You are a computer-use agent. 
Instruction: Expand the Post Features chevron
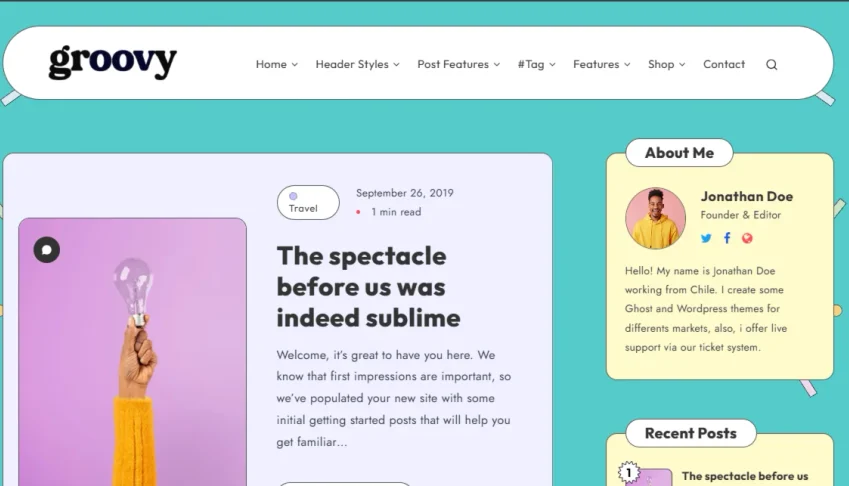497,64
